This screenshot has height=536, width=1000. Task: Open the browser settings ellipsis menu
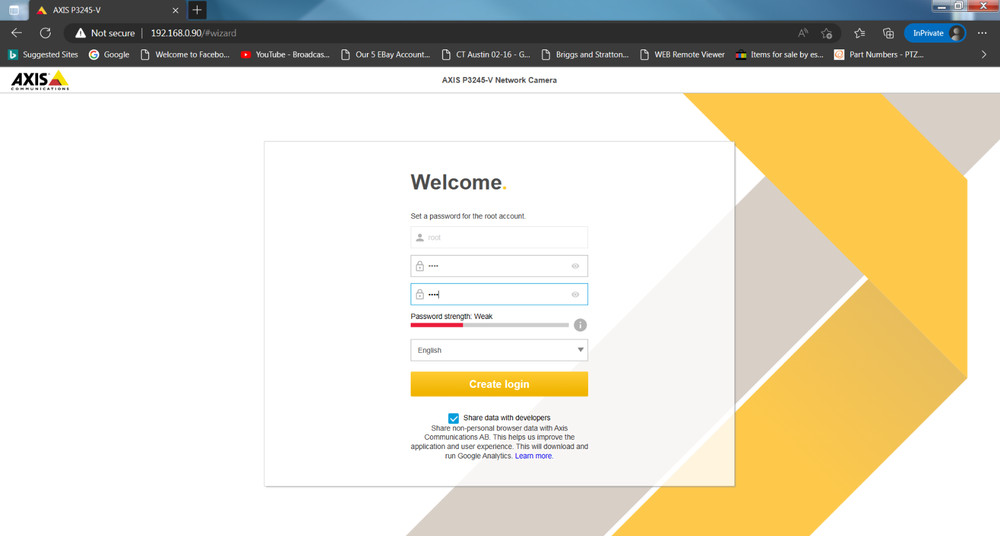point(982,33)
